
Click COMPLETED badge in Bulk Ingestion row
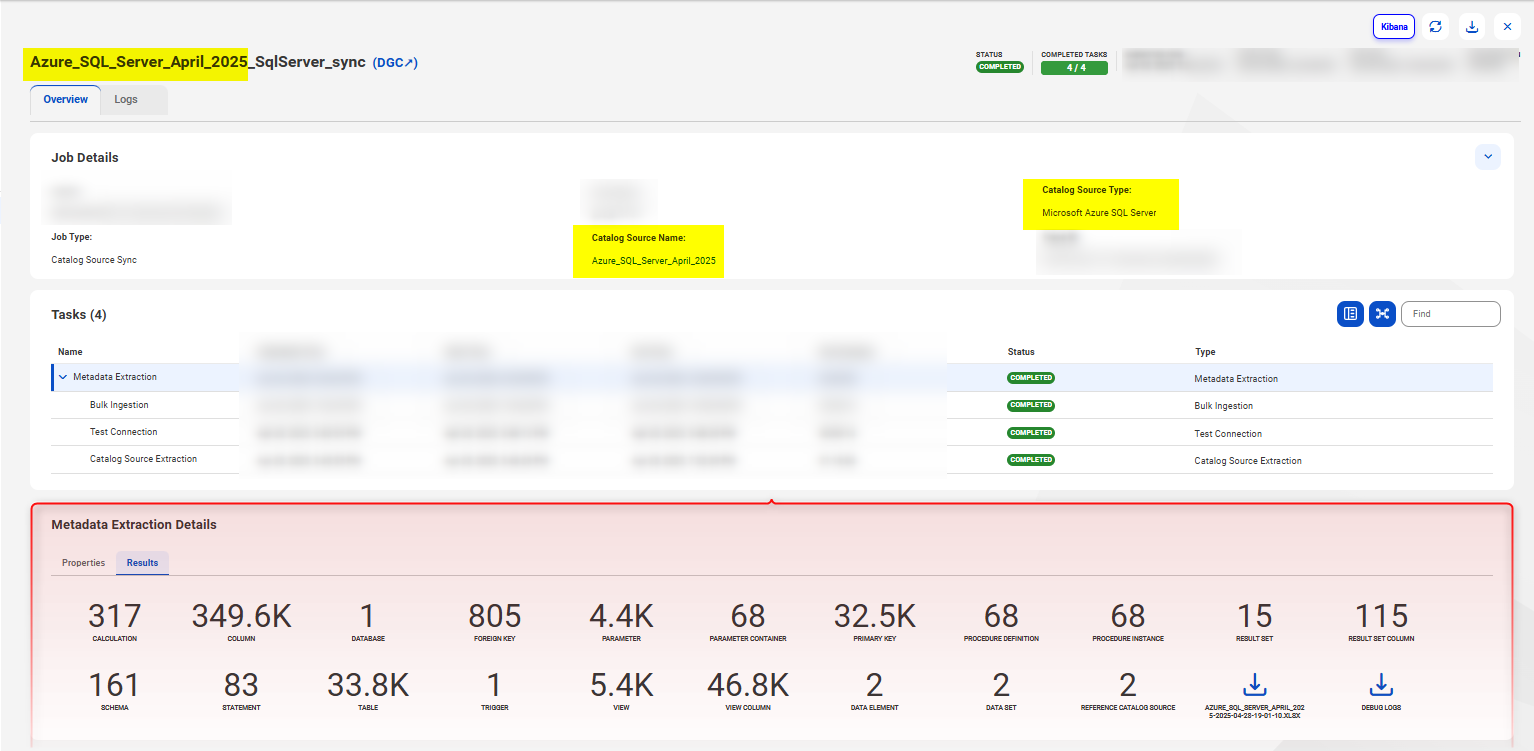tap(1031, 405)
